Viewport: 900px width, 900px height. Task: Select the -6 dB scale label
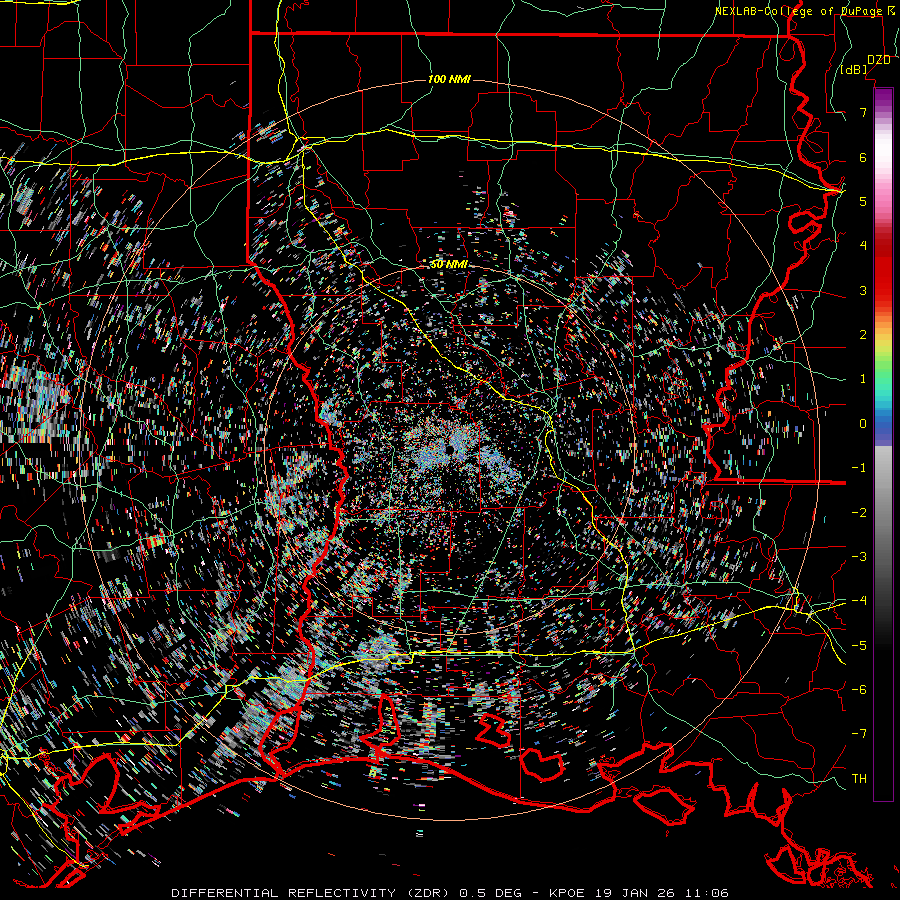[x=859, y=690]
